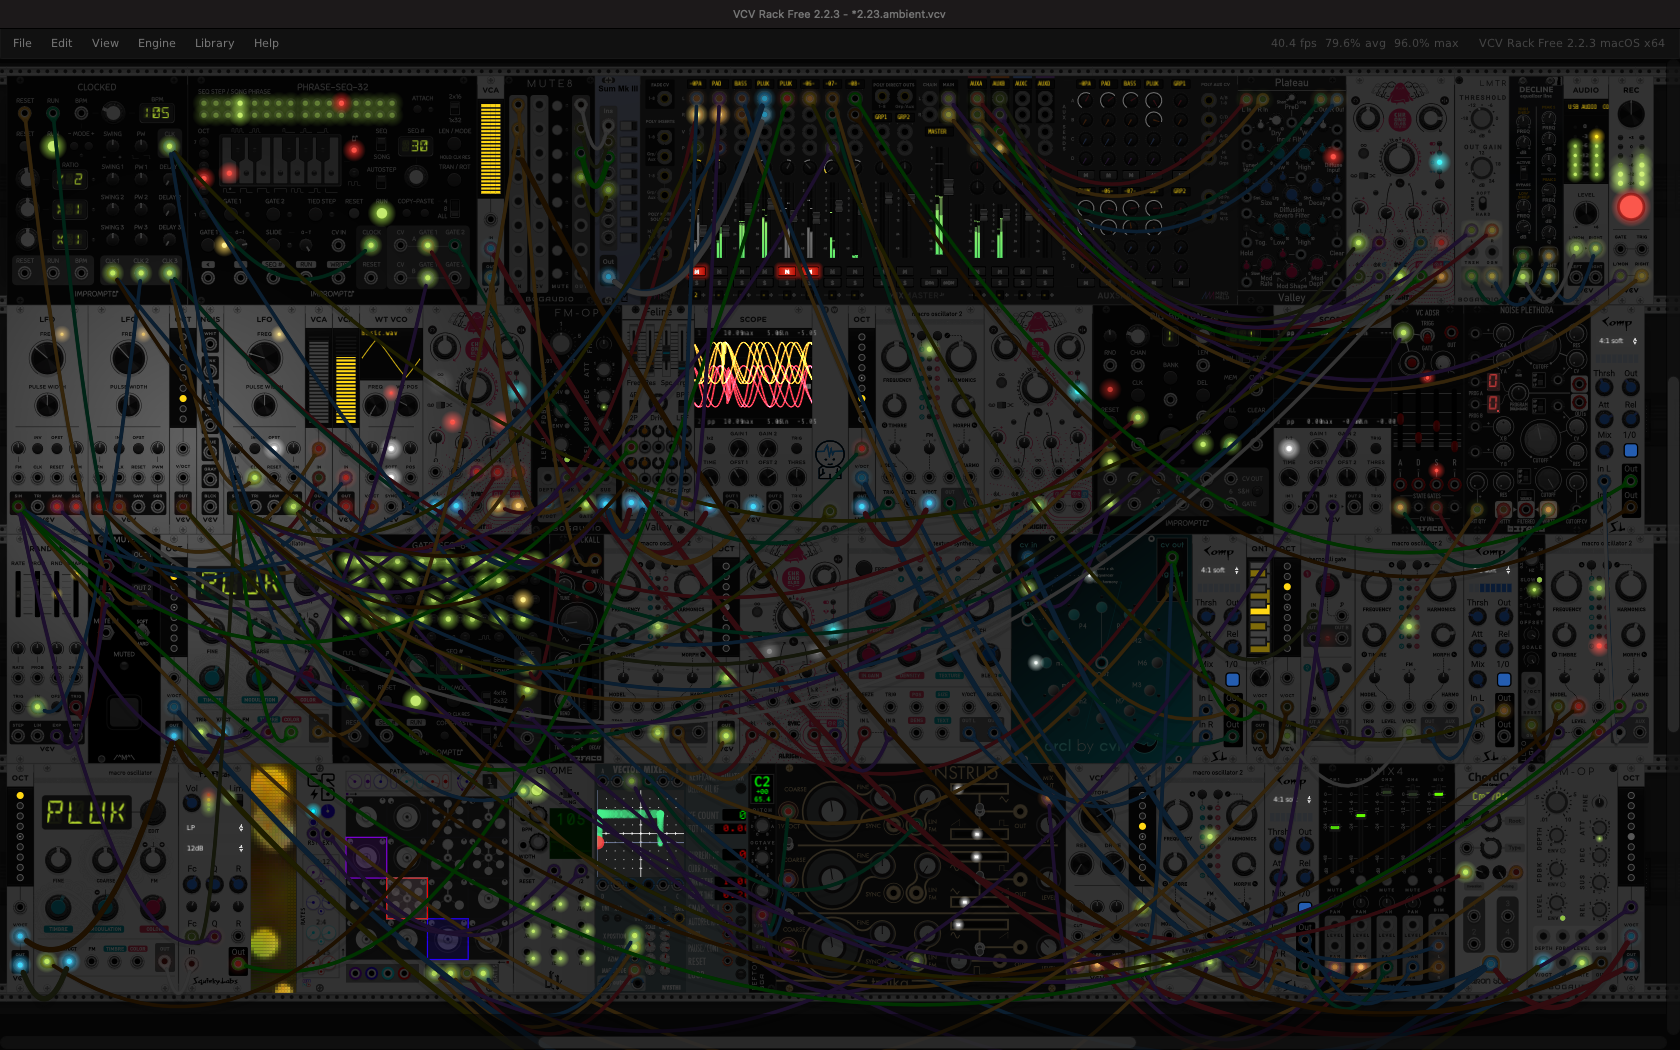
Task: Click the WT VCO wavetable display
Action: click(391, 352)
